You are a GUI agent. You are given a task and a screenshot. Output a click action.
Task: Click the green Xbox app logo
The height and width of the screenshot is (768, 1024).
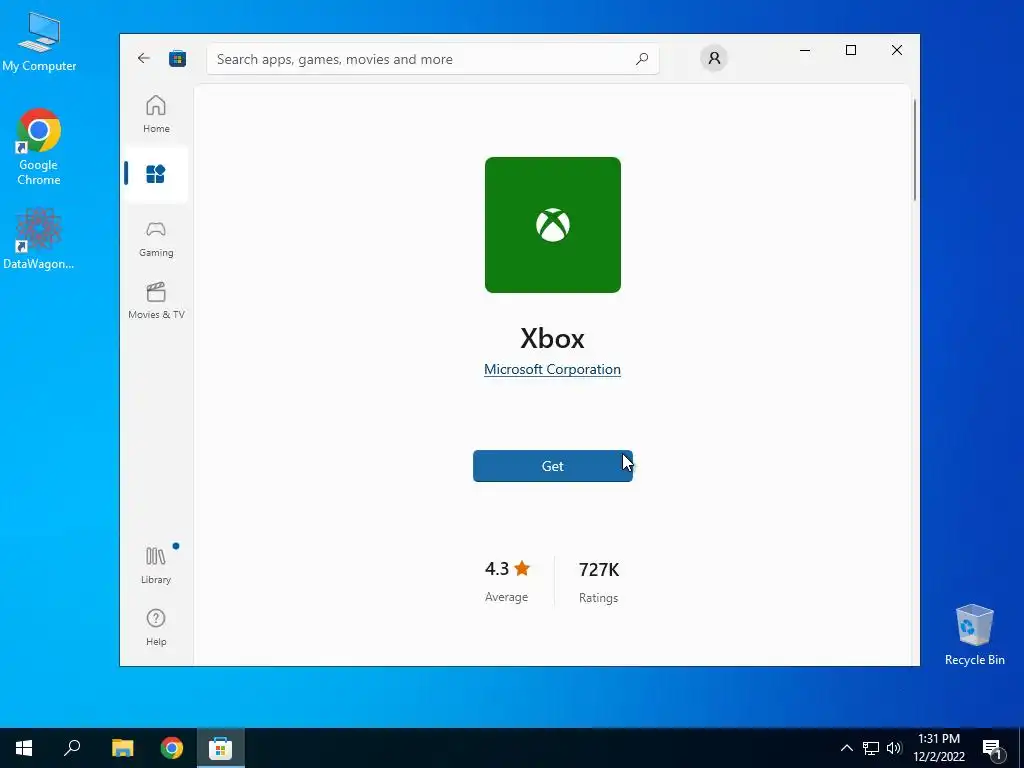point(552,225)
